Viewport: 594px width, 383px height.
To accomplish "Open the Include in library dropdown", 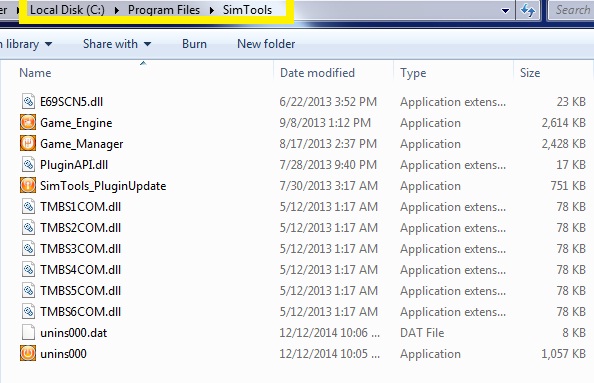I will (x=26, y=44).
